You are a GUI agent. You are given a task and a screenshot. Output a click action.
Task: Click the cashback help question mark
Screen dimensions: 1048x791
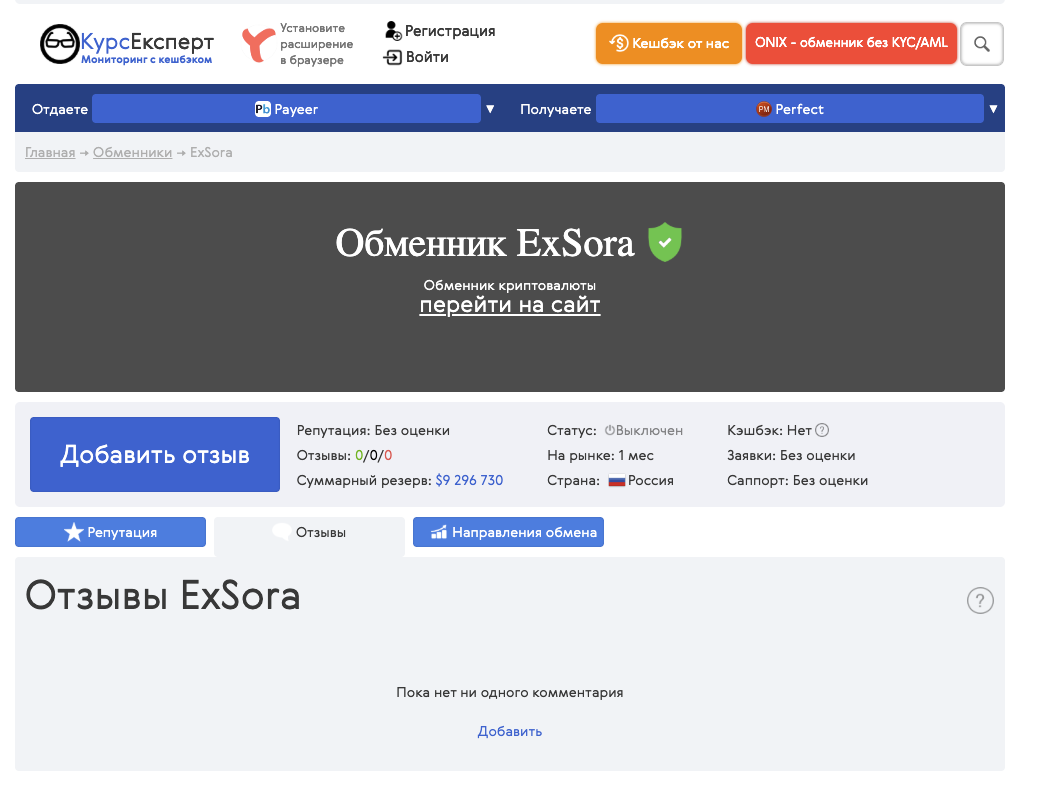pos(822,431)
